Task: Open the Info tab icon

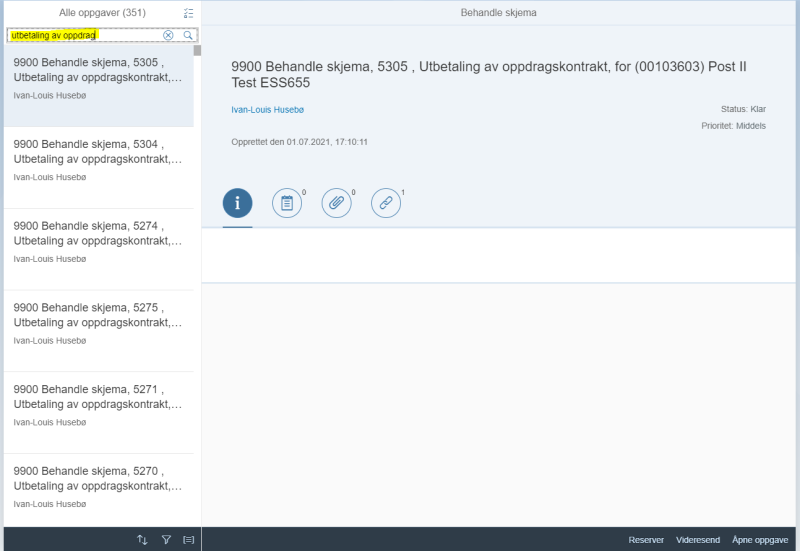Action: click(x=237, y=203)
